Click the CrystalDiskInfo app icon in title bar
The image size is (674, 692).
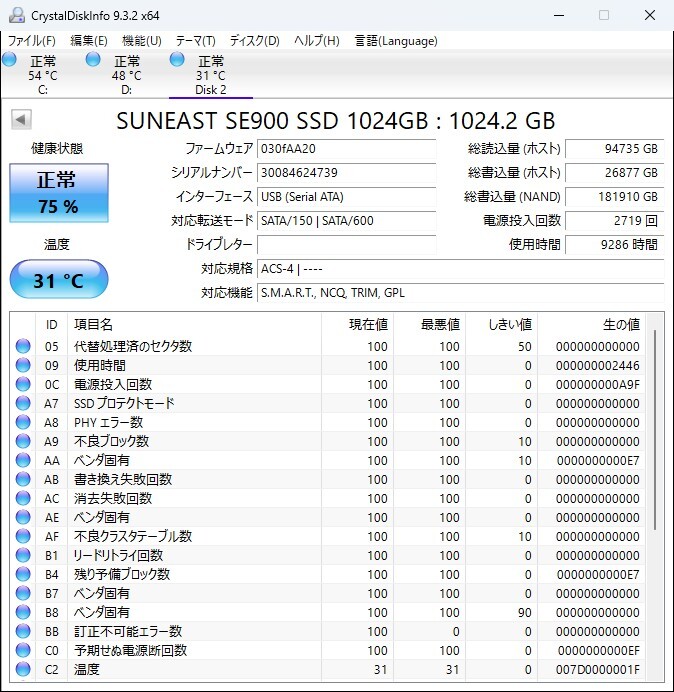click(16, 15)
